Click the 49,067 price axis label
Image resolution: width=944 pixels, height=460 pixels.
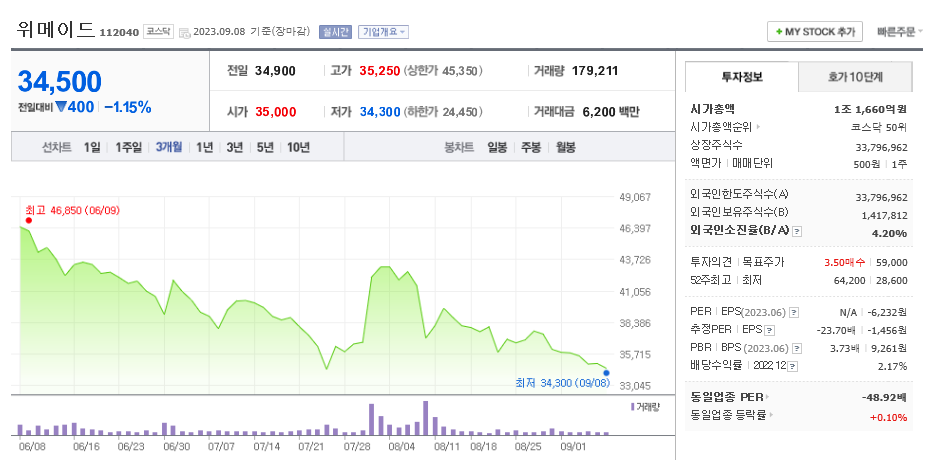pyautogui.click(x=634, y=197)
